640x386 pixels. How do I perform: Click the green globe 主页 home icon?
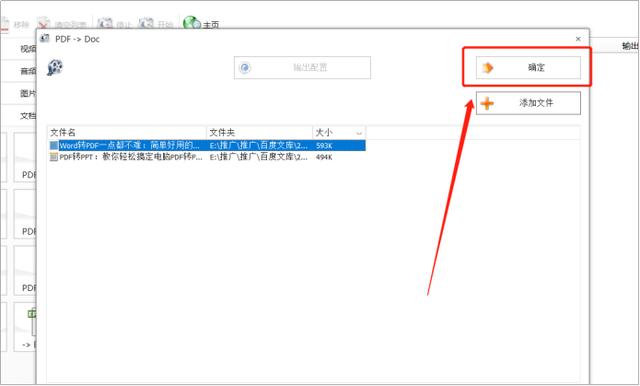click(191, 23)
